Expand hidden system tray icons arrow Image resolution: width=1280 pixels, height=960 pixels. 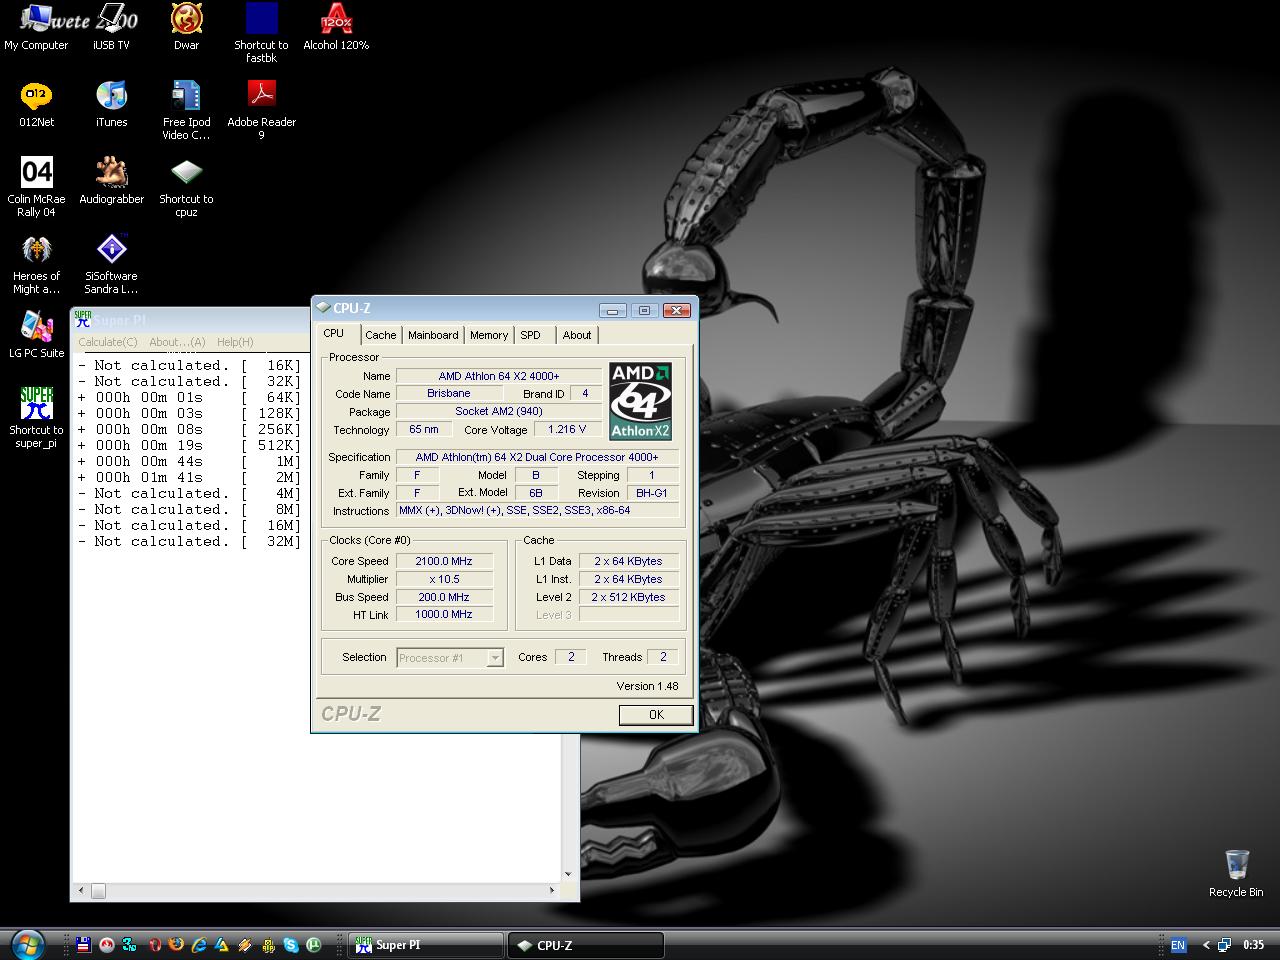click(1206, 945)
